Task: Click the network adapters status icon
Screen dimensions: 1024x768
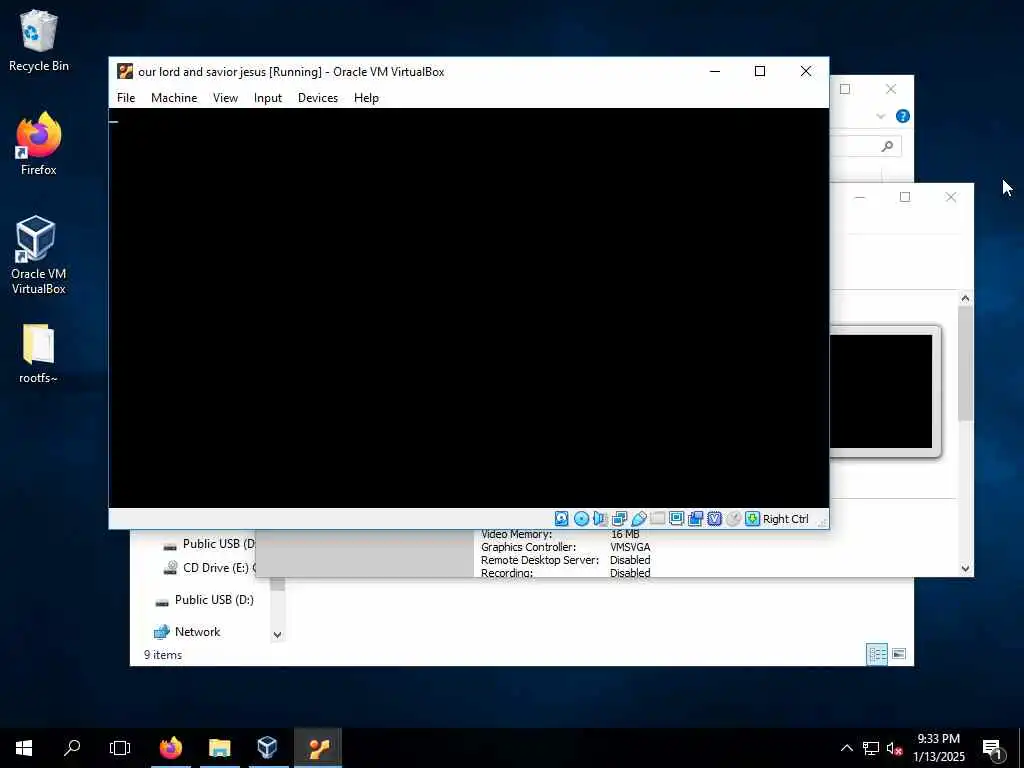Action: pyautogui.click(x=619, y=519)
